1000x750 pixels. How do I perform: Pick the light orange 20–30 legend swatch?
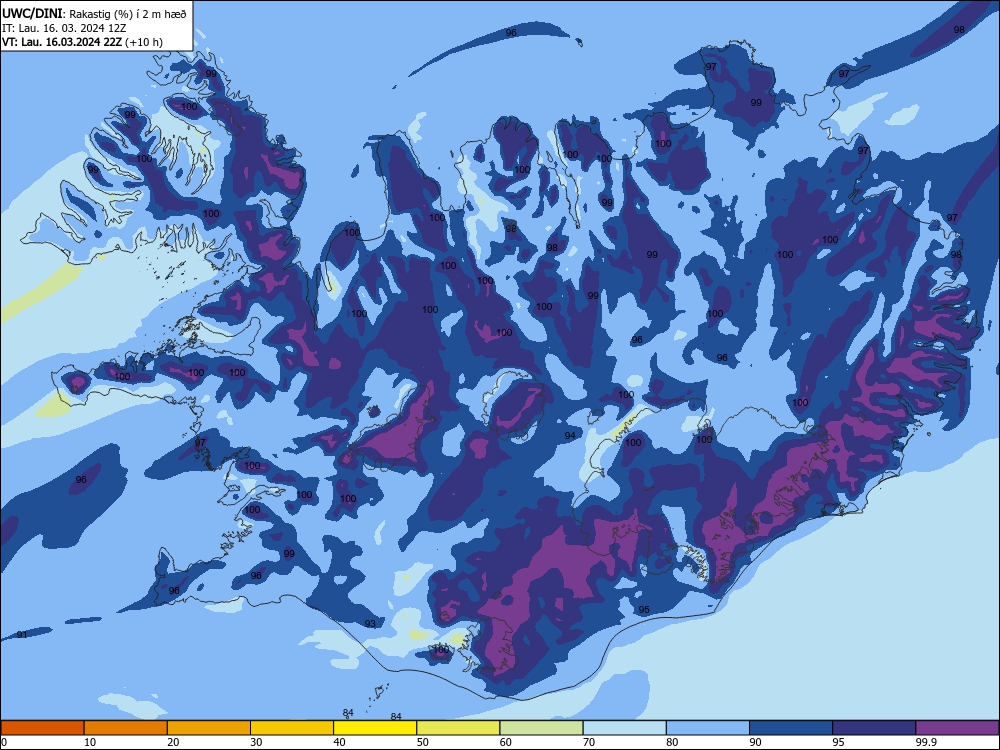(209, 728)
